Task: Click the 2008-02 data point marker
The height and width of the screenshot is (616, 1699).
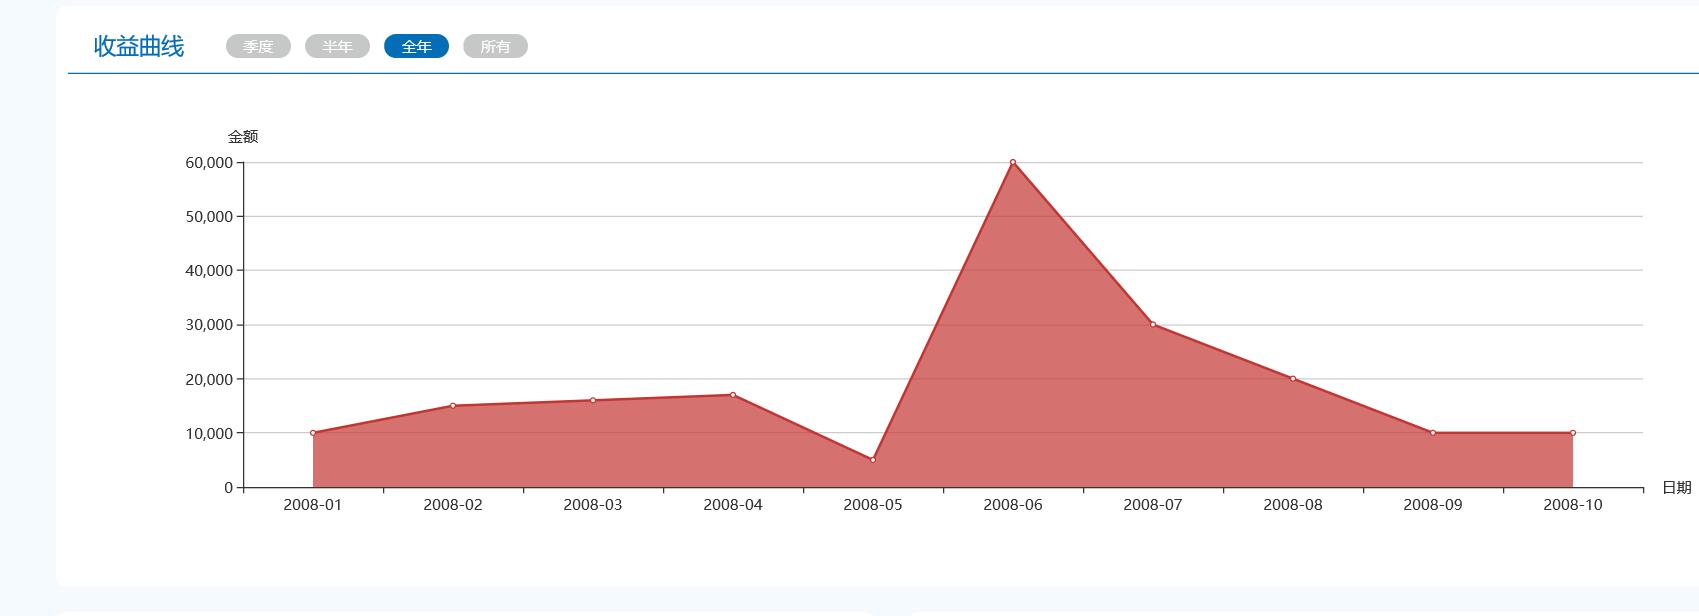Action: [453, 406]
